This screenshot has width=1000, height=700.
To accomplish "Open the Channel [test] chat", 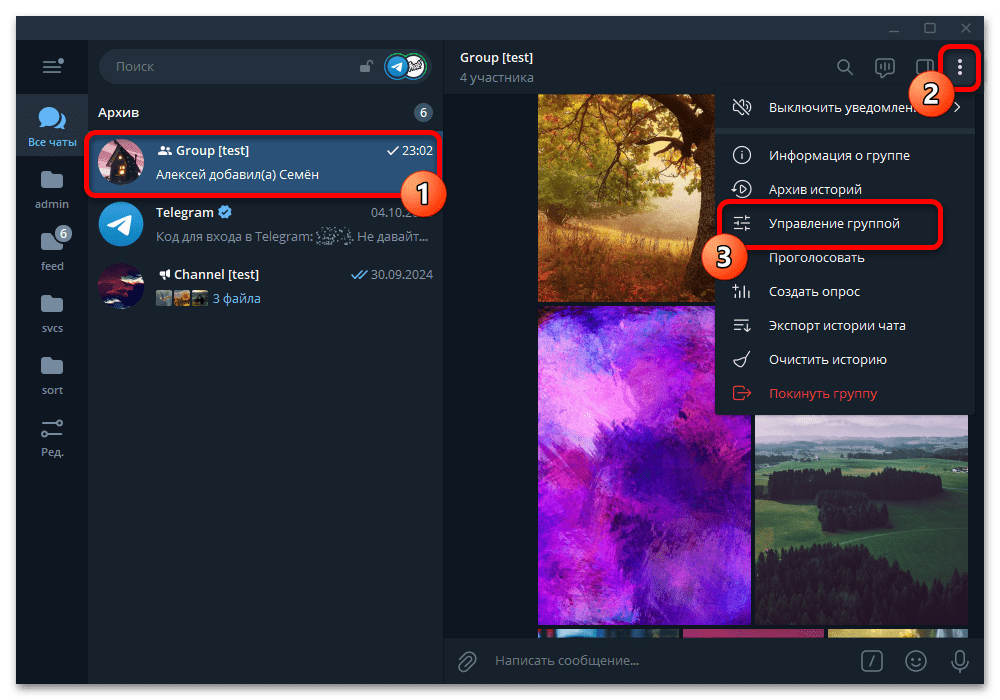I will pos(265,286).
